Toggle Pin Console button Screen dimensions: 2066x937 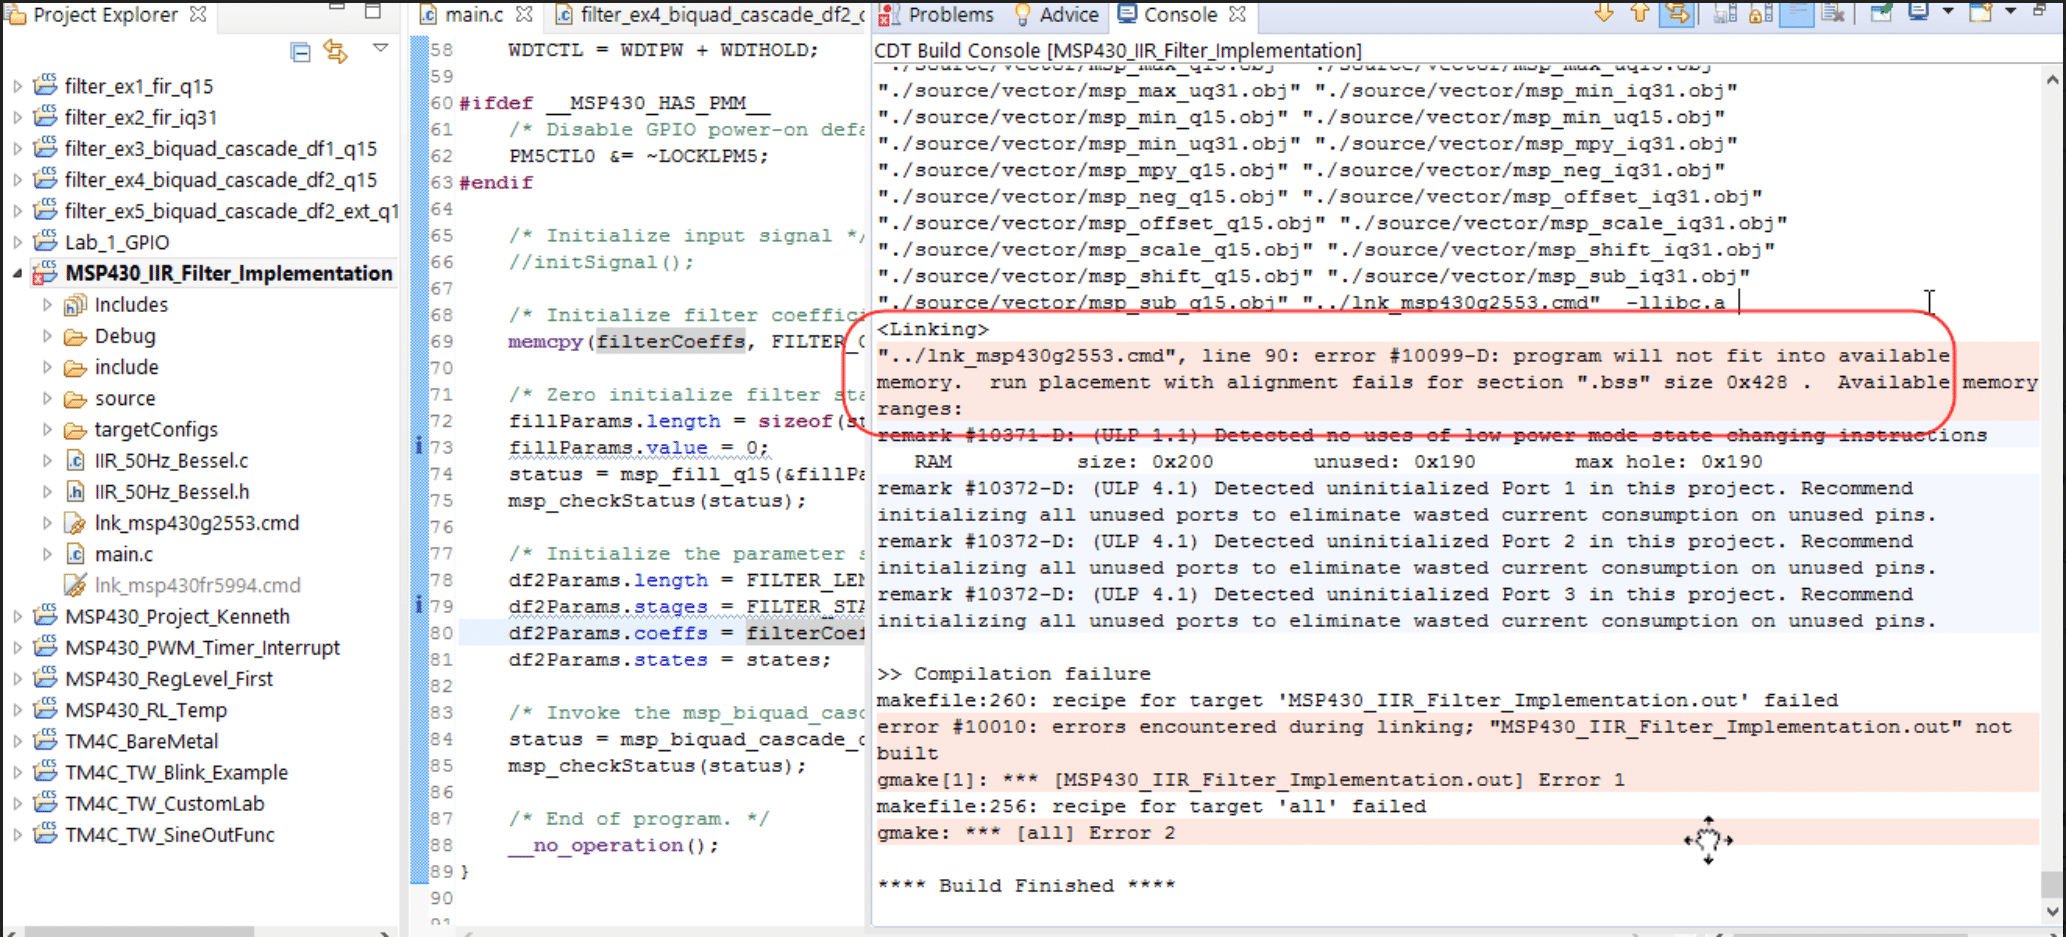(1881, 13)
